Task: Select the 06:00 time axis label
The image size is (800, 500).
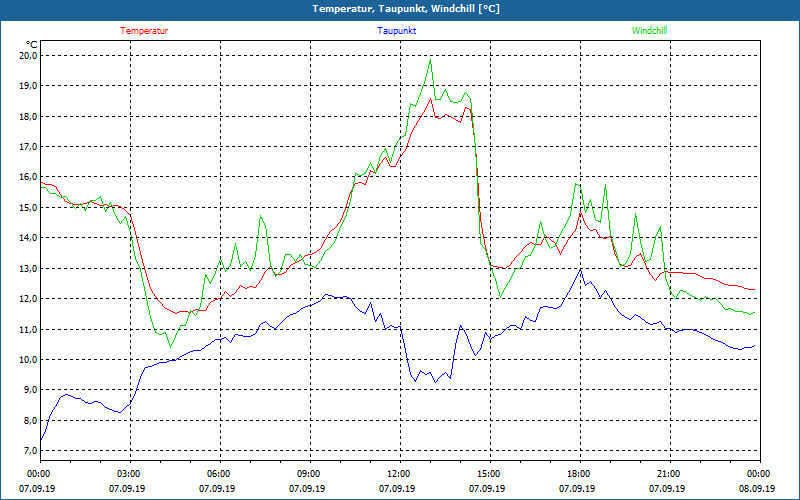Action: (x=219, y=474)
